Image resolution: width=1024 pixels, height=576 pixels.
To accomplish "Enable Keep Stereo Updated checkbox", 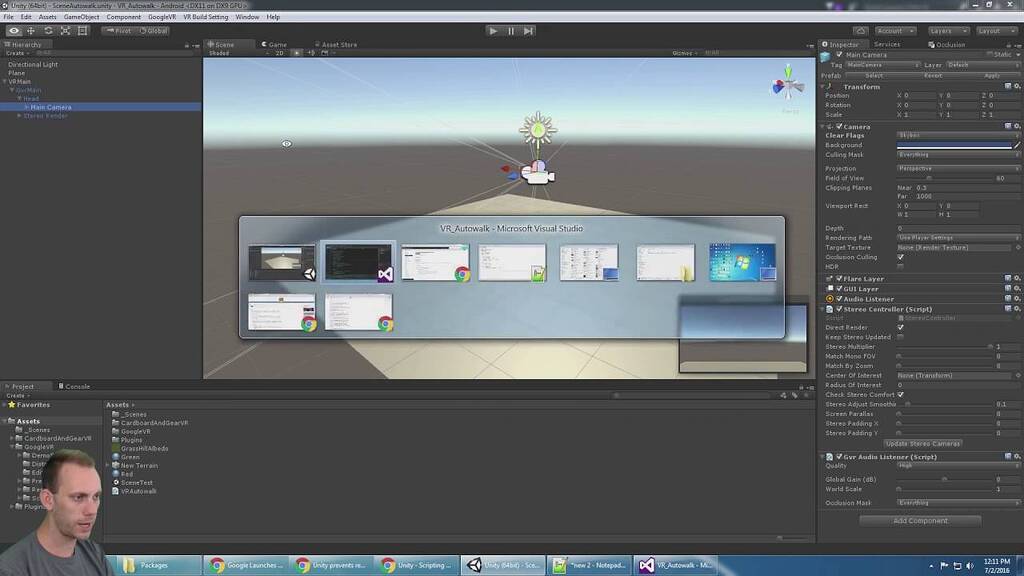I will (901, 337).
